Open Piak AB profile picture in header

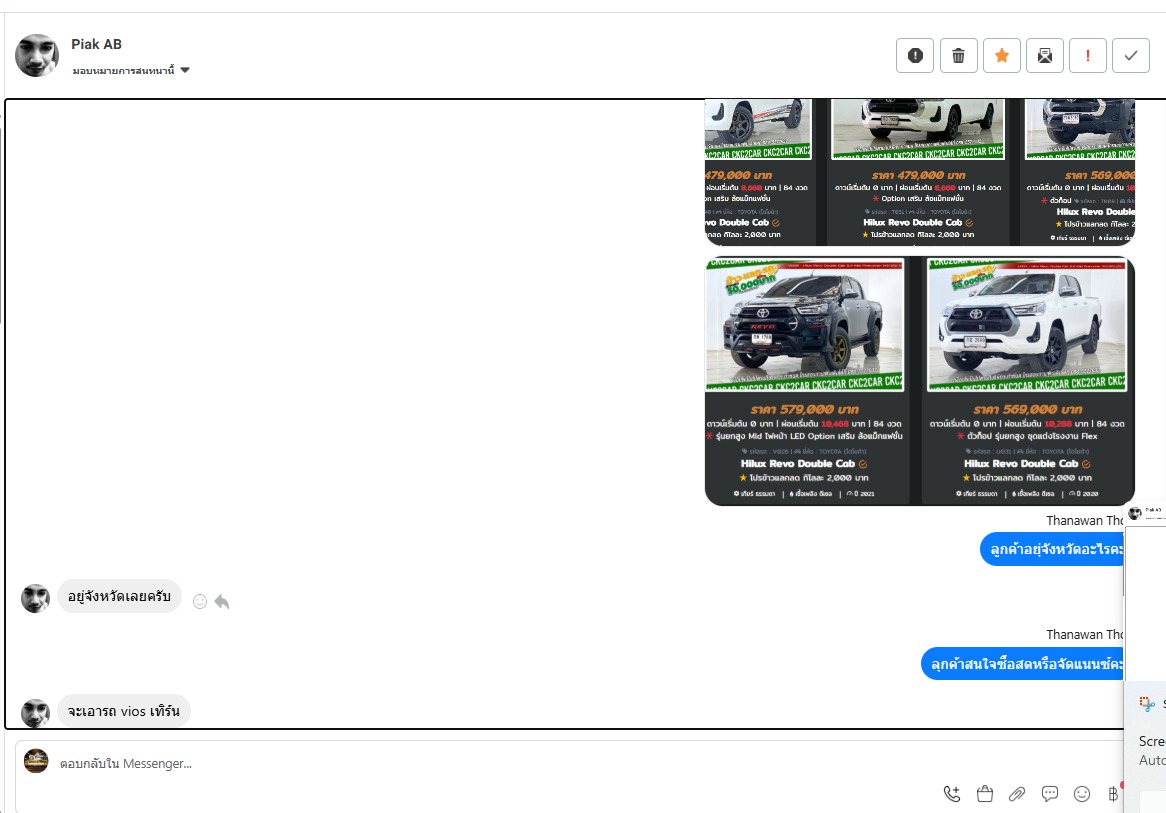coord(36,55)
